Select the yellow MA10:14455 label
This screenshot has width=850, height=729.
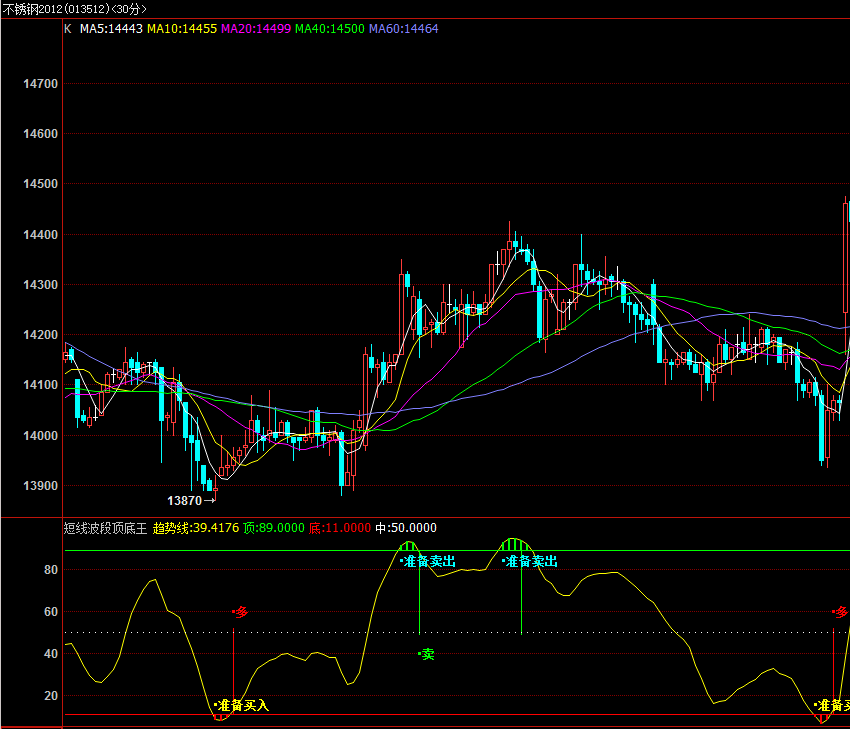click(182, 29)
